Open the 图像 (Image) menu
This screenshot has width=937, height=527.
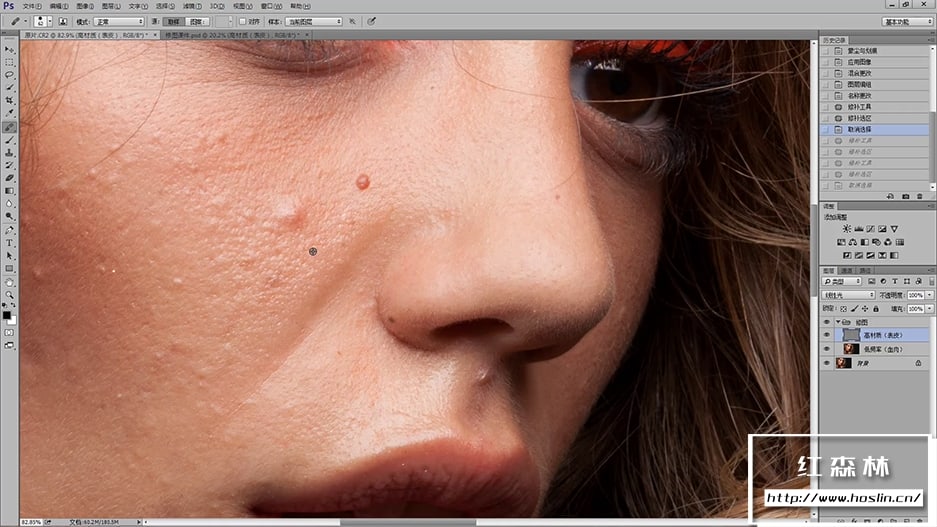(85, 6)
